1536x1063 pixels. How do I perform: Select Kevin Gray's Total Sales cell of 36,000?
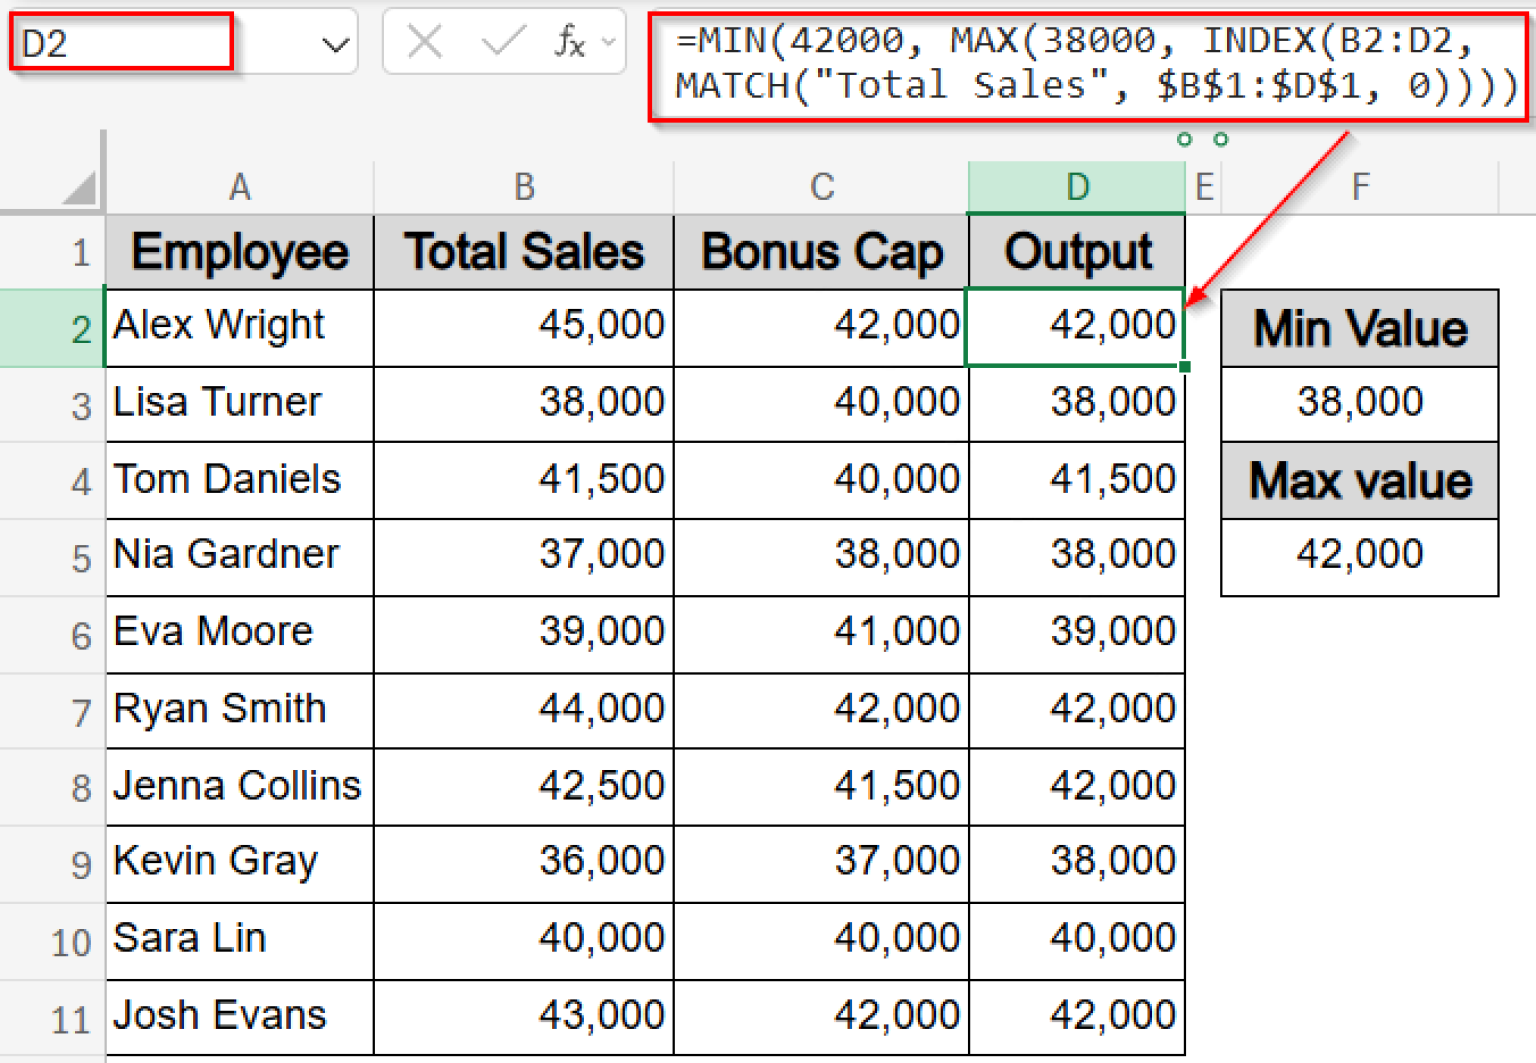click(x=523, y=863)
